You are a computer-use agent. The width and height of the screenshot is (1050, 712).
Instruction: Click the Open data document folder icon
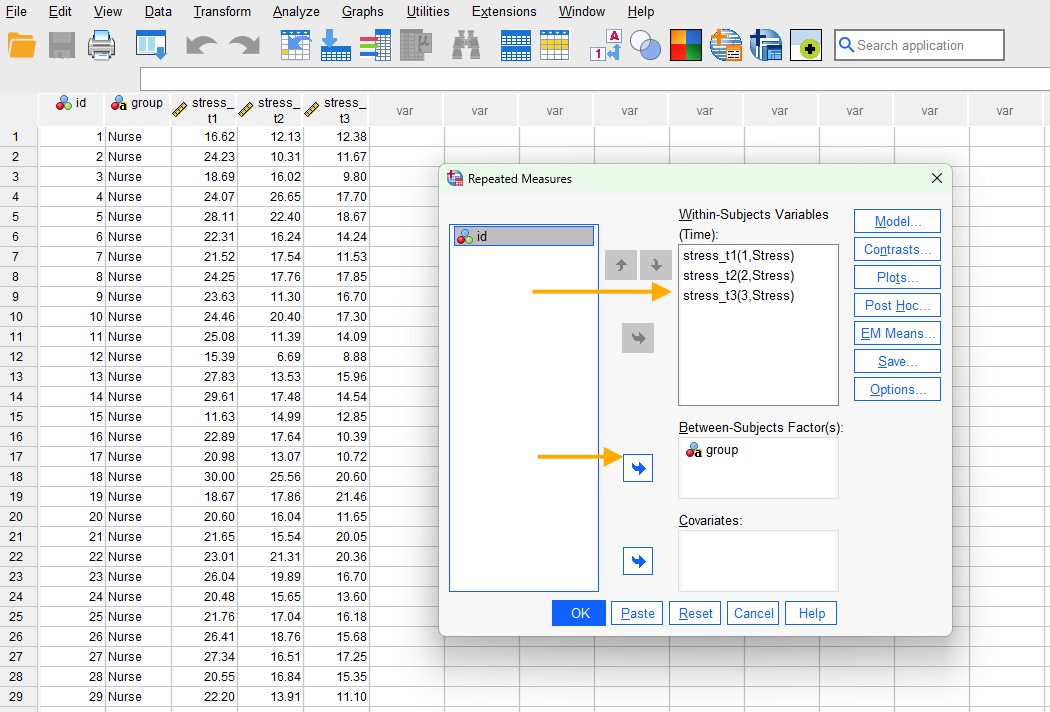[x=21, y=46]
